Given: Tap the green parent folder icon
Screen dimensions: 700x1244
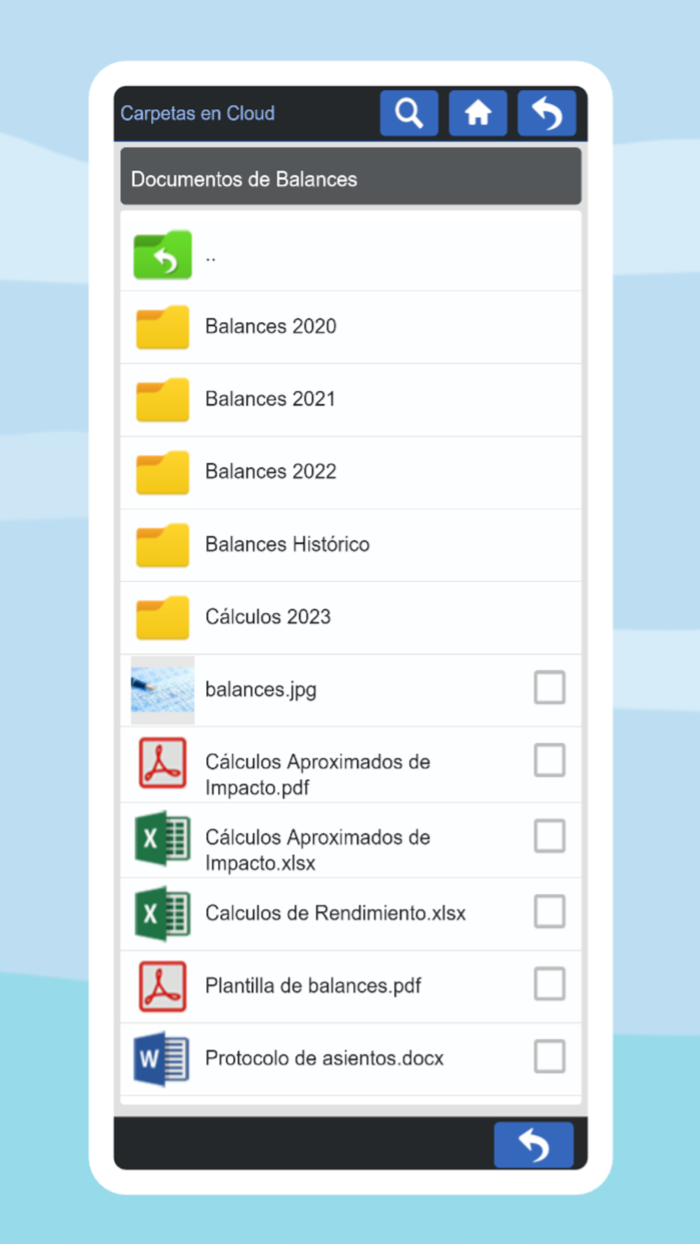Looking at the screenshot, I should [161, 255].
